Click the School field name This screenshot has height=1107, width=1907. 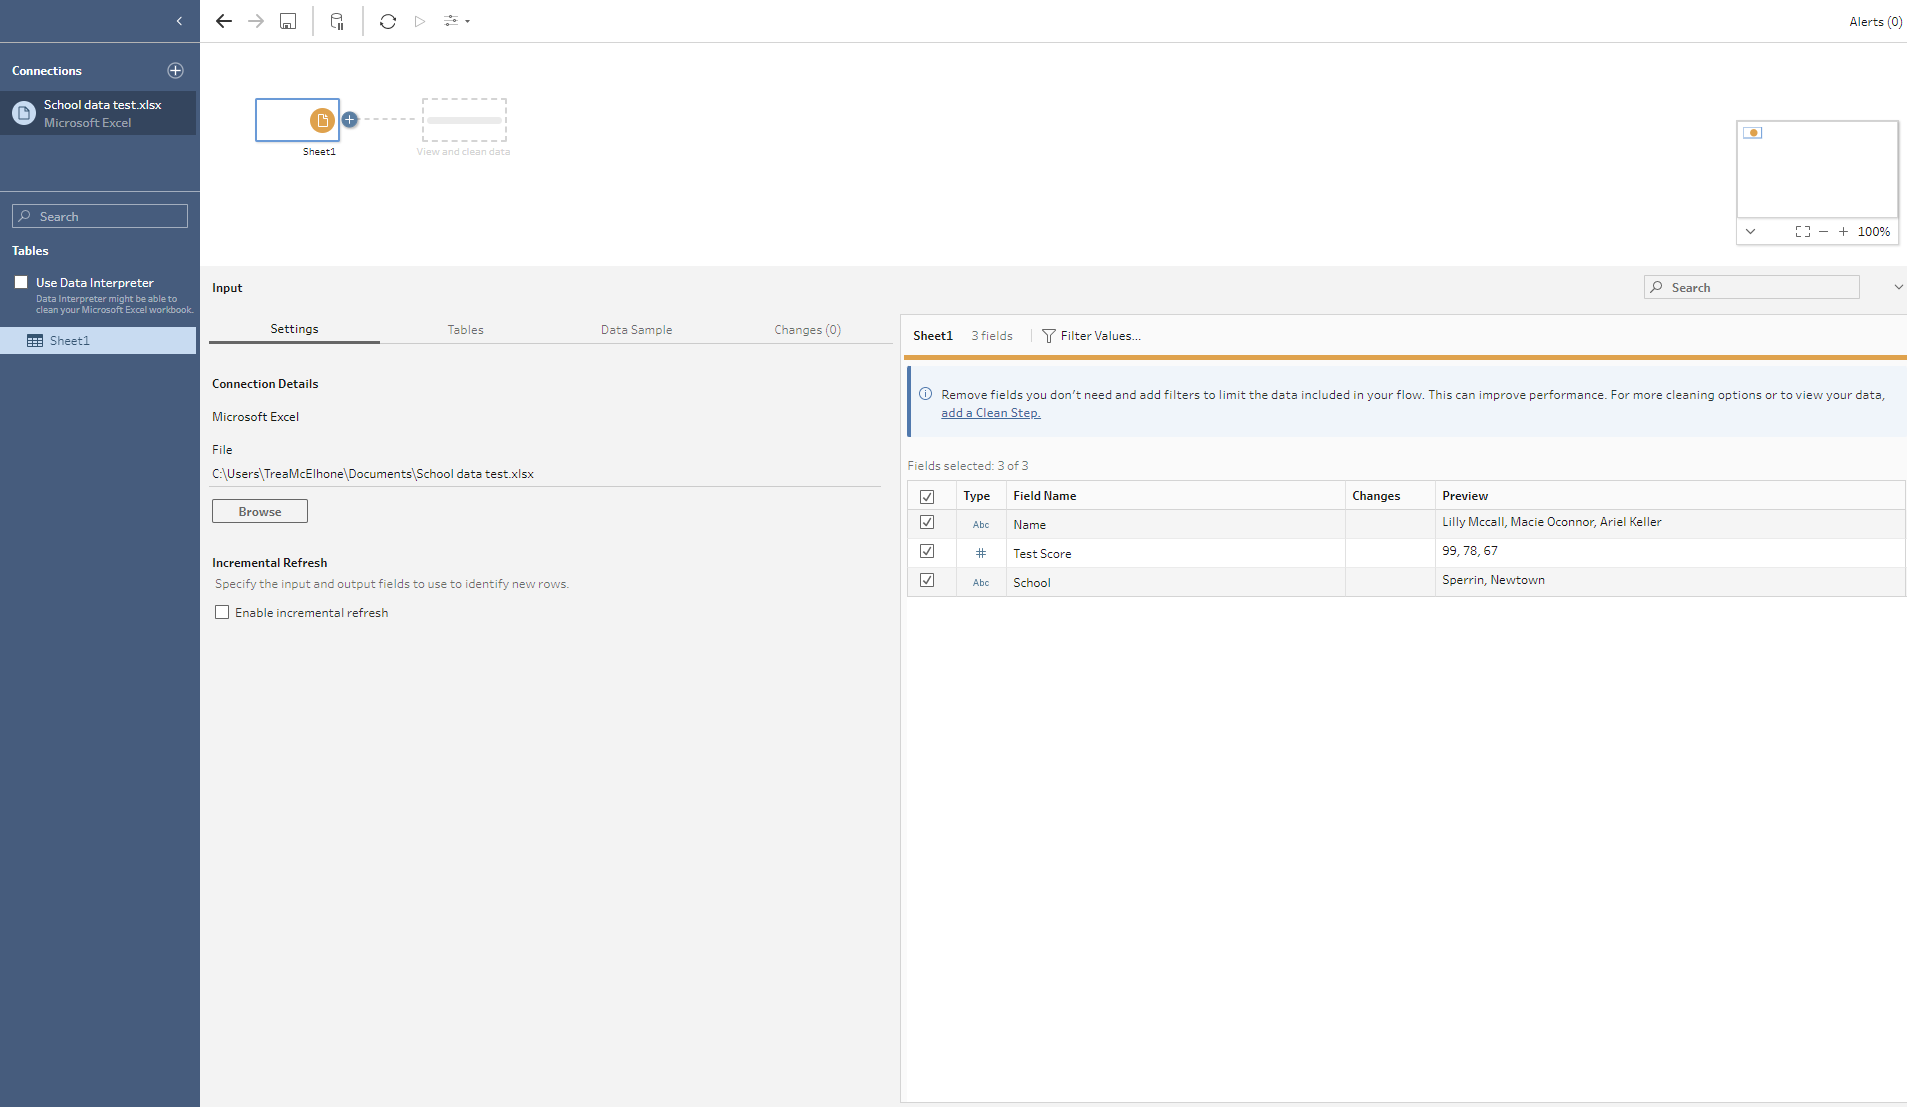click(1031, 582)
